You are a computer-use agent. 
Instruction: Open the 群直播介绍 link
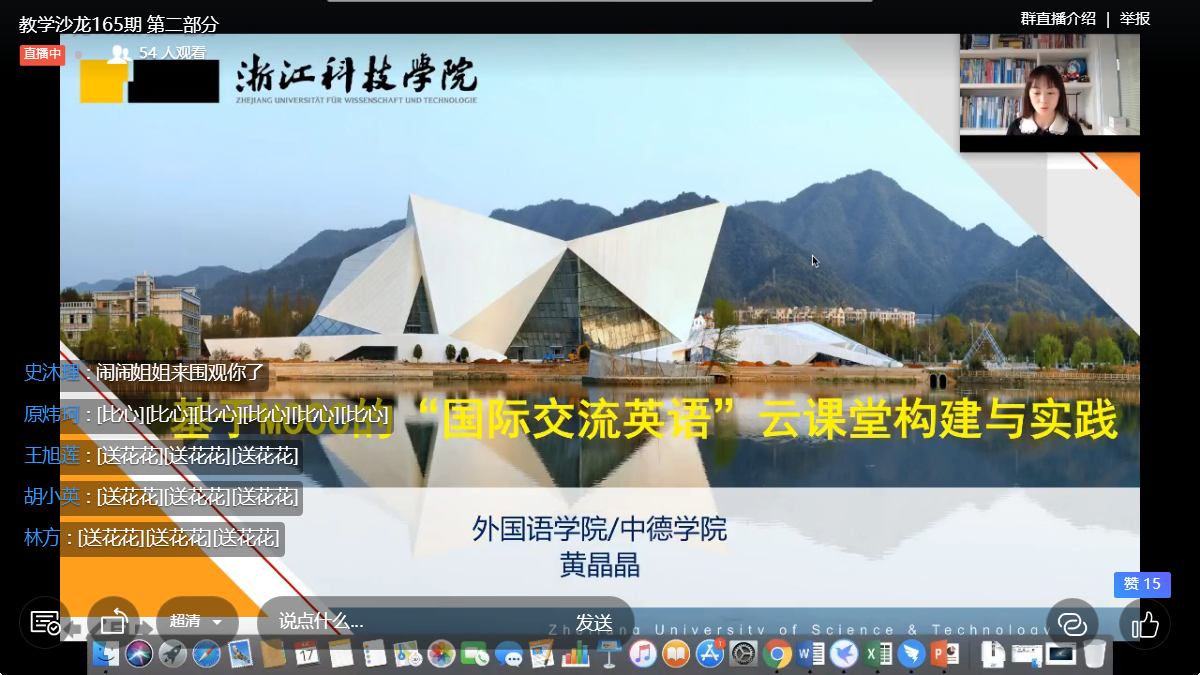1057,19
